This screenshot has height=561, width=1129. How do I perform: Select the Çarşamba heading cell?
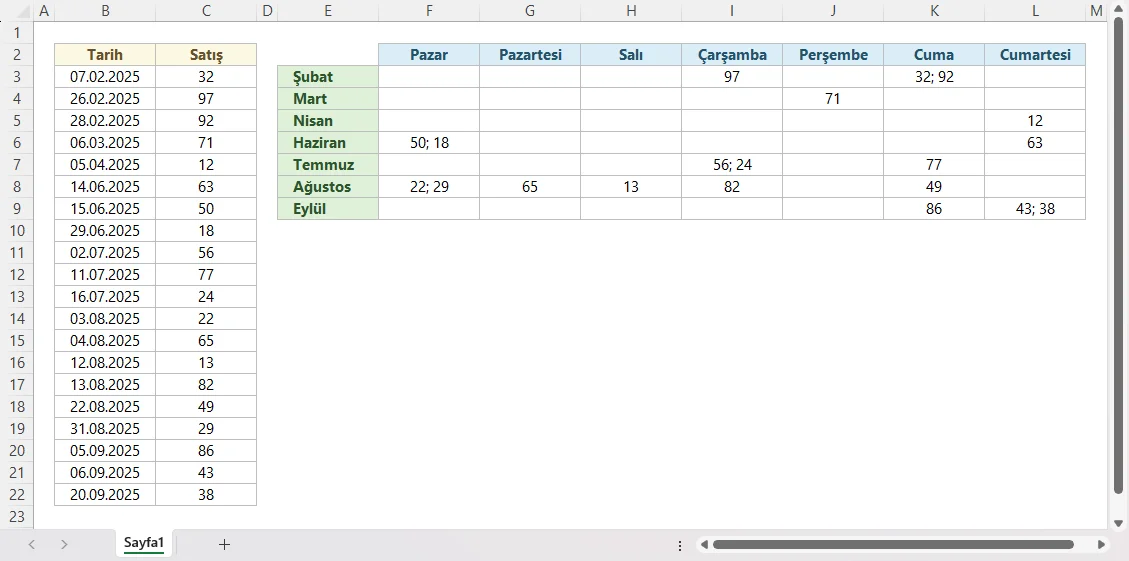point(732,55)
